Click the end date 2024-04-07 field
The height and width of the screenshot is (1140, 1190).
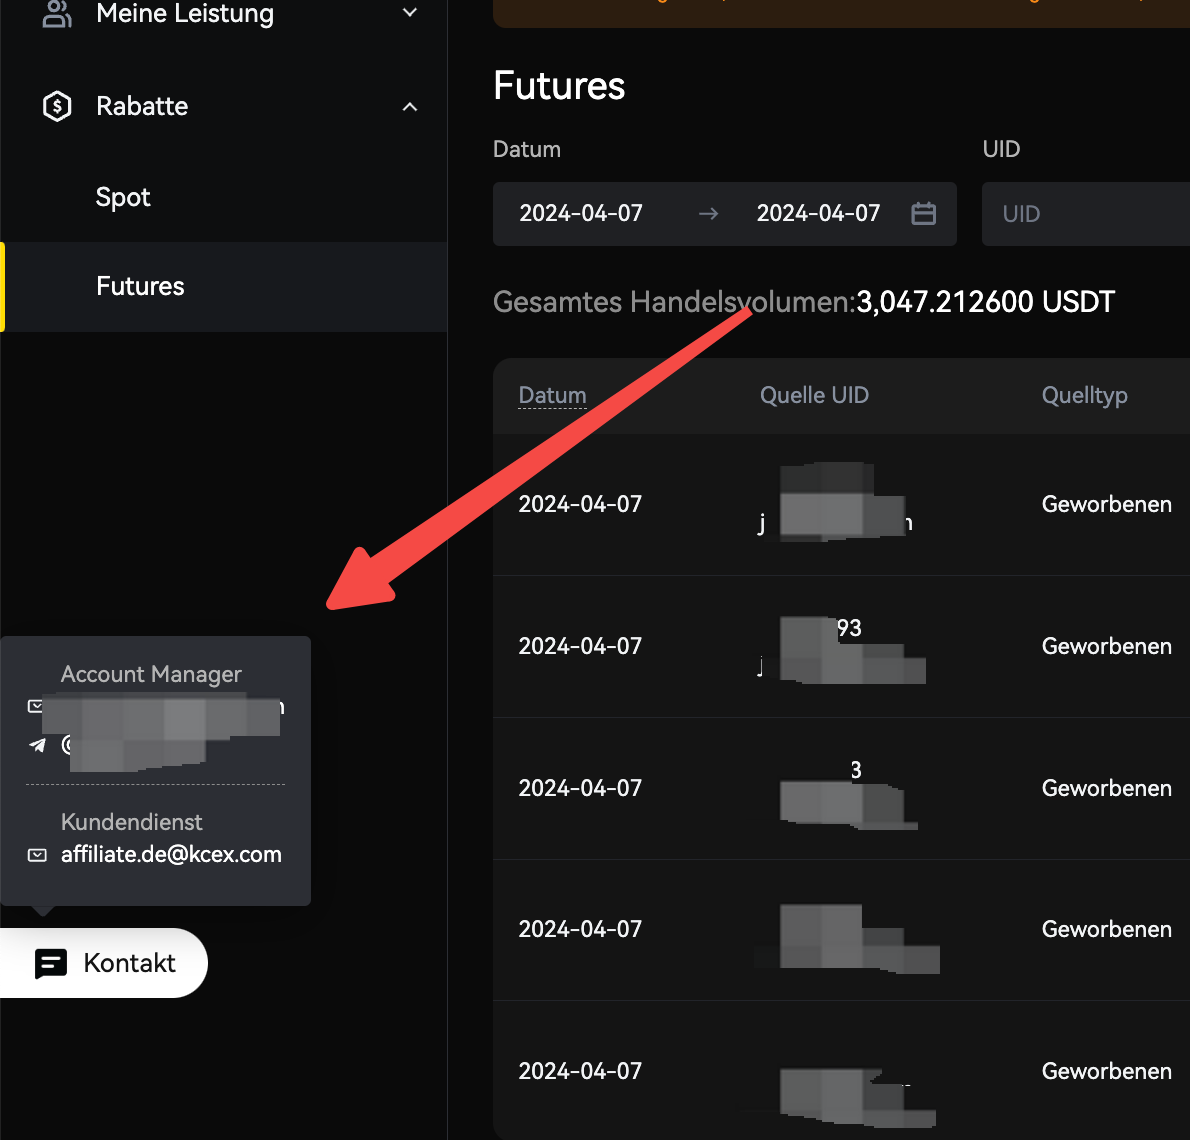(818, 213)
